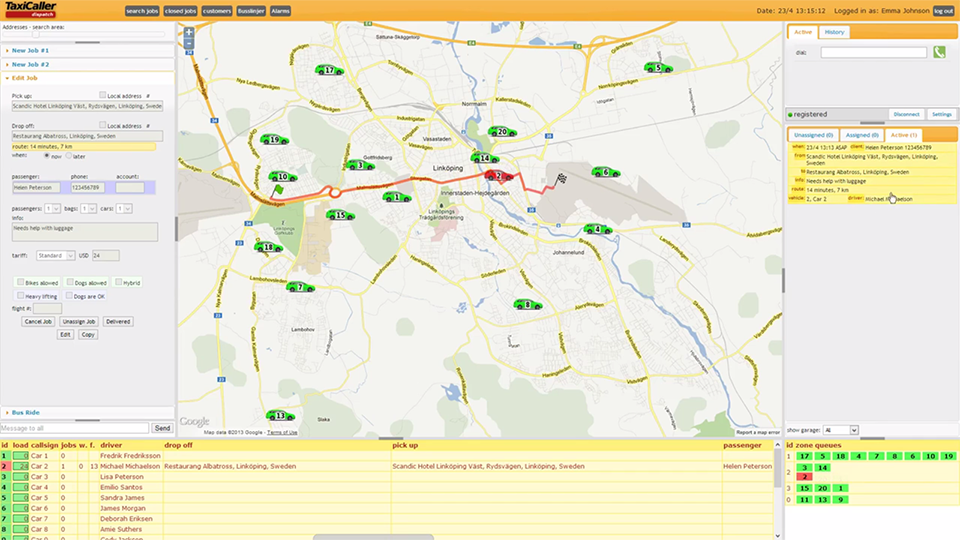960x540 pixels.
Task: Toggle Hybrid checkbox
Action: point(118,282)
